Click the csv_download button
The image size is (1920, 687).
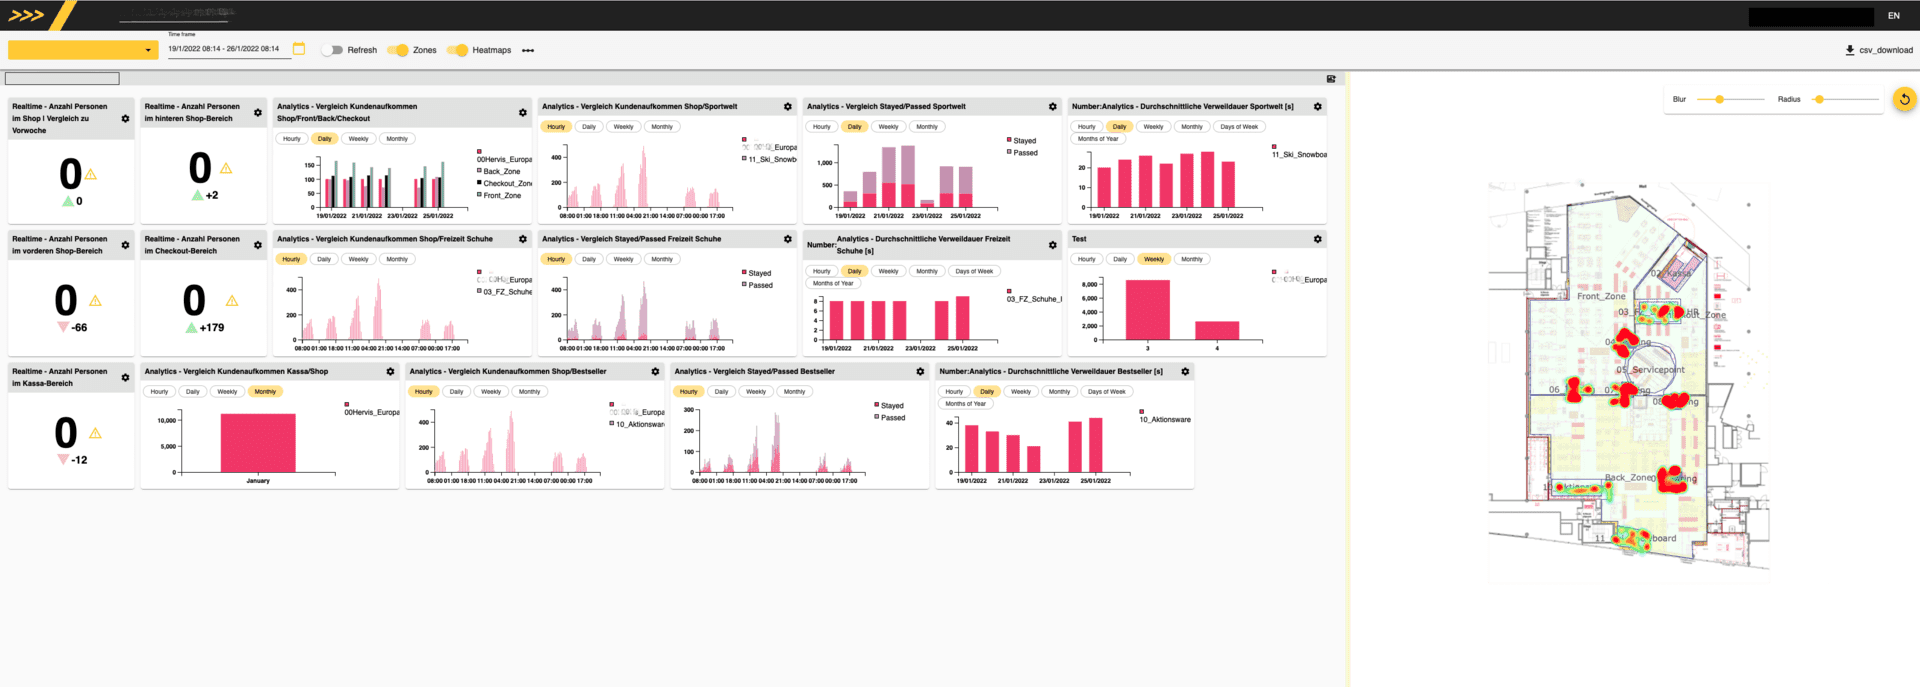click(1878, 50)
